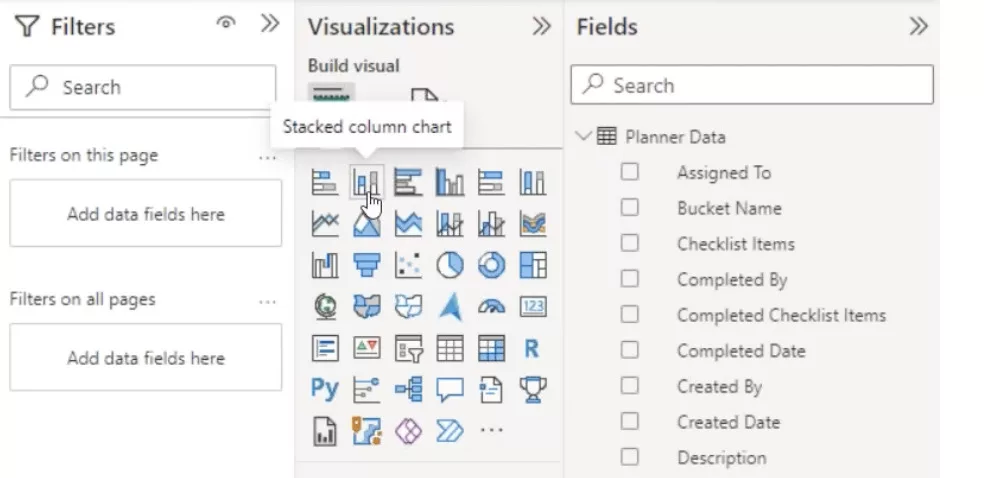Viewport: 984px width, 478px height.
Task: Insert a Paginated report visual
Action: (325, 431)
